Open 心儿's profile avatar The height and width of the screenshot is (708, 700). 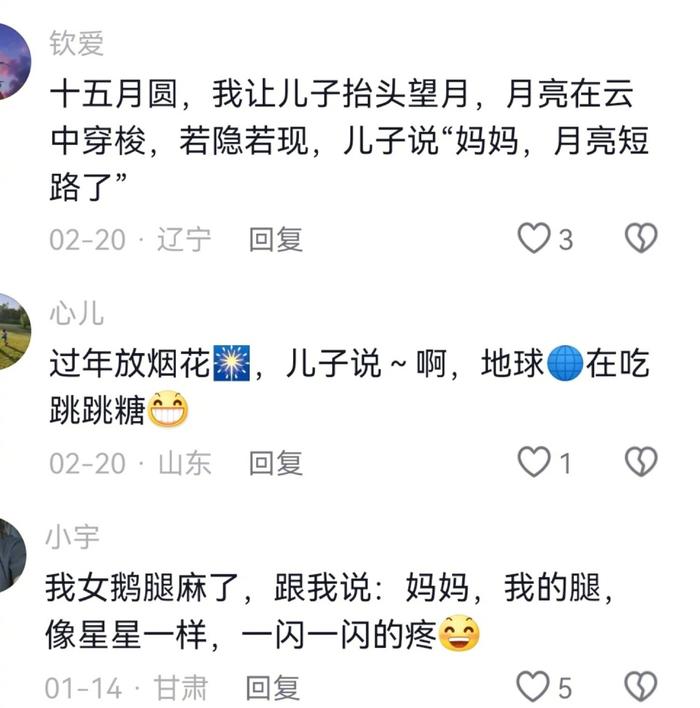coord(14,331)
